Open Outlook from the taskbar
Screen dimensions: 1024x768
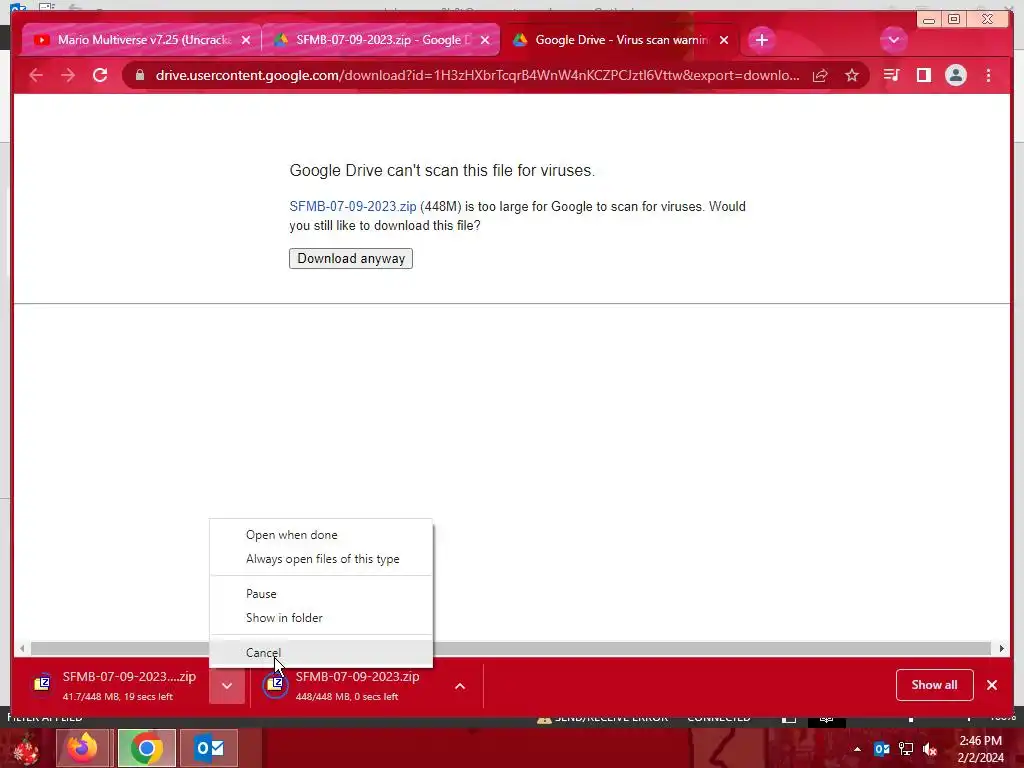click(210, 748)
